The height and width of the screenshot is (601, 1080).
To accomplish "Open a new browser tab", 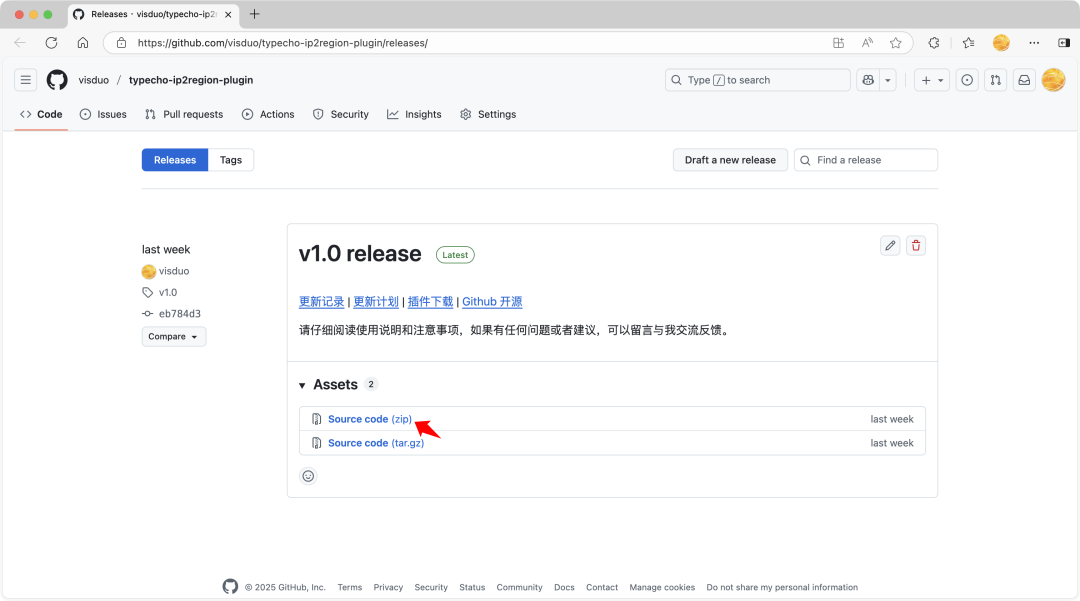I will 255,14.
